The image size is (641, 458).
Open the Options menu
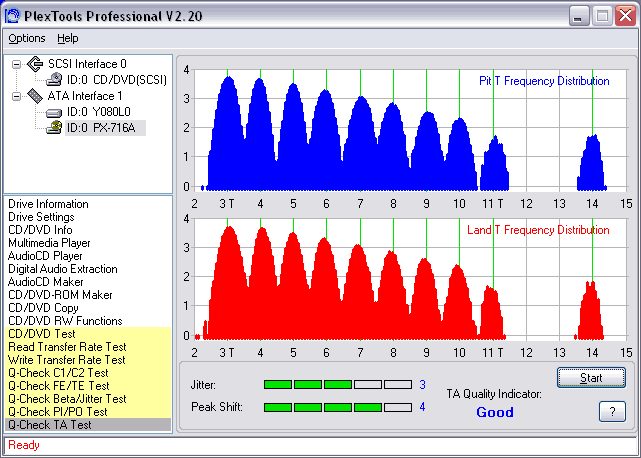point(27,38)
